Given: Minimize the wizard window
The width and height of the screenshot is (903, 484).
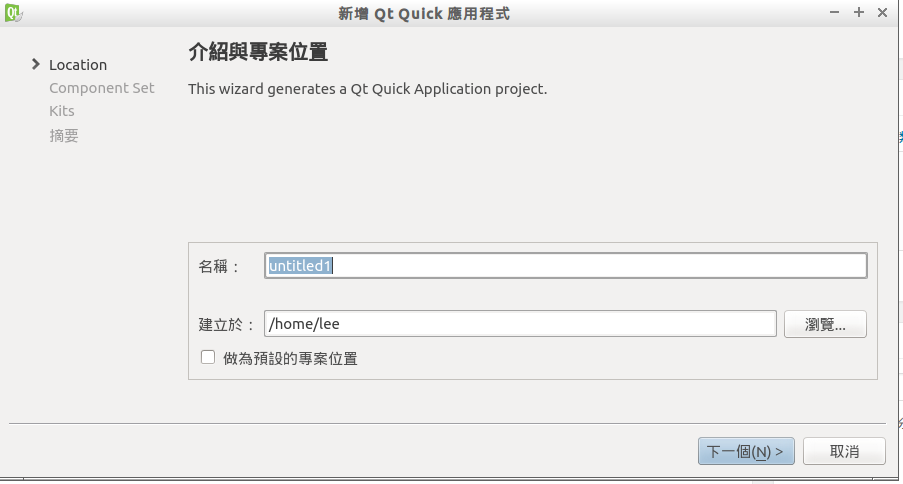Looking at the screenshot, I should tap(834, 13).
